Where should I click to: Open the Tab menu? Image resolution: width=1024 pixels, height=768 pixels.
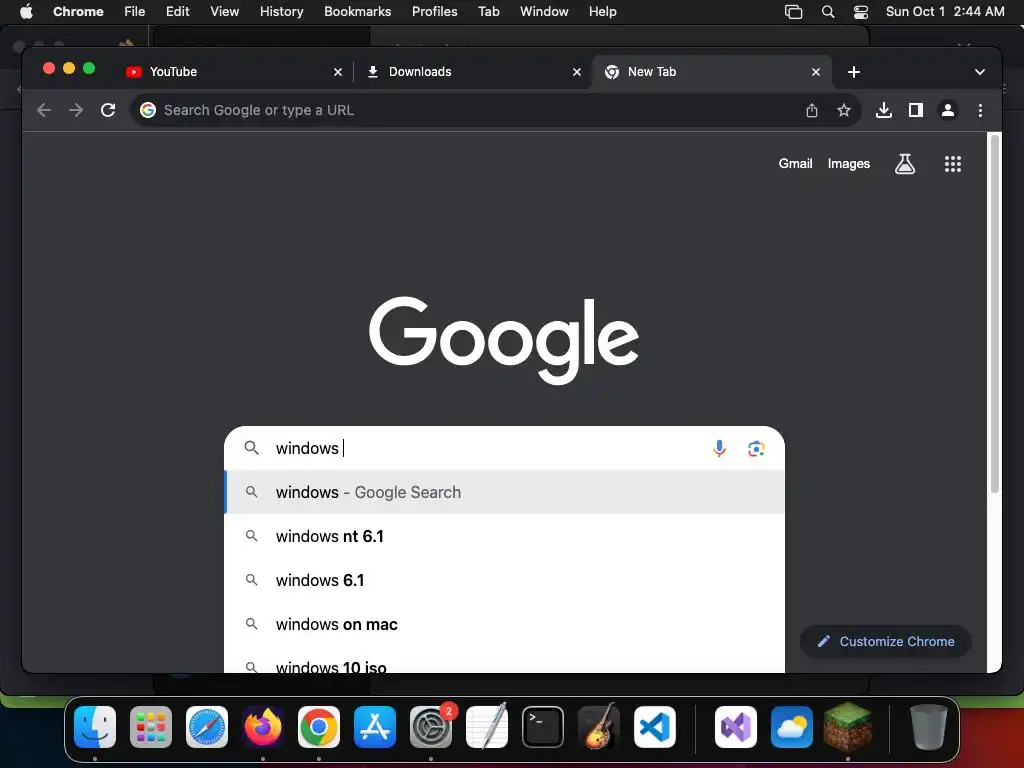tap(489, 11)
